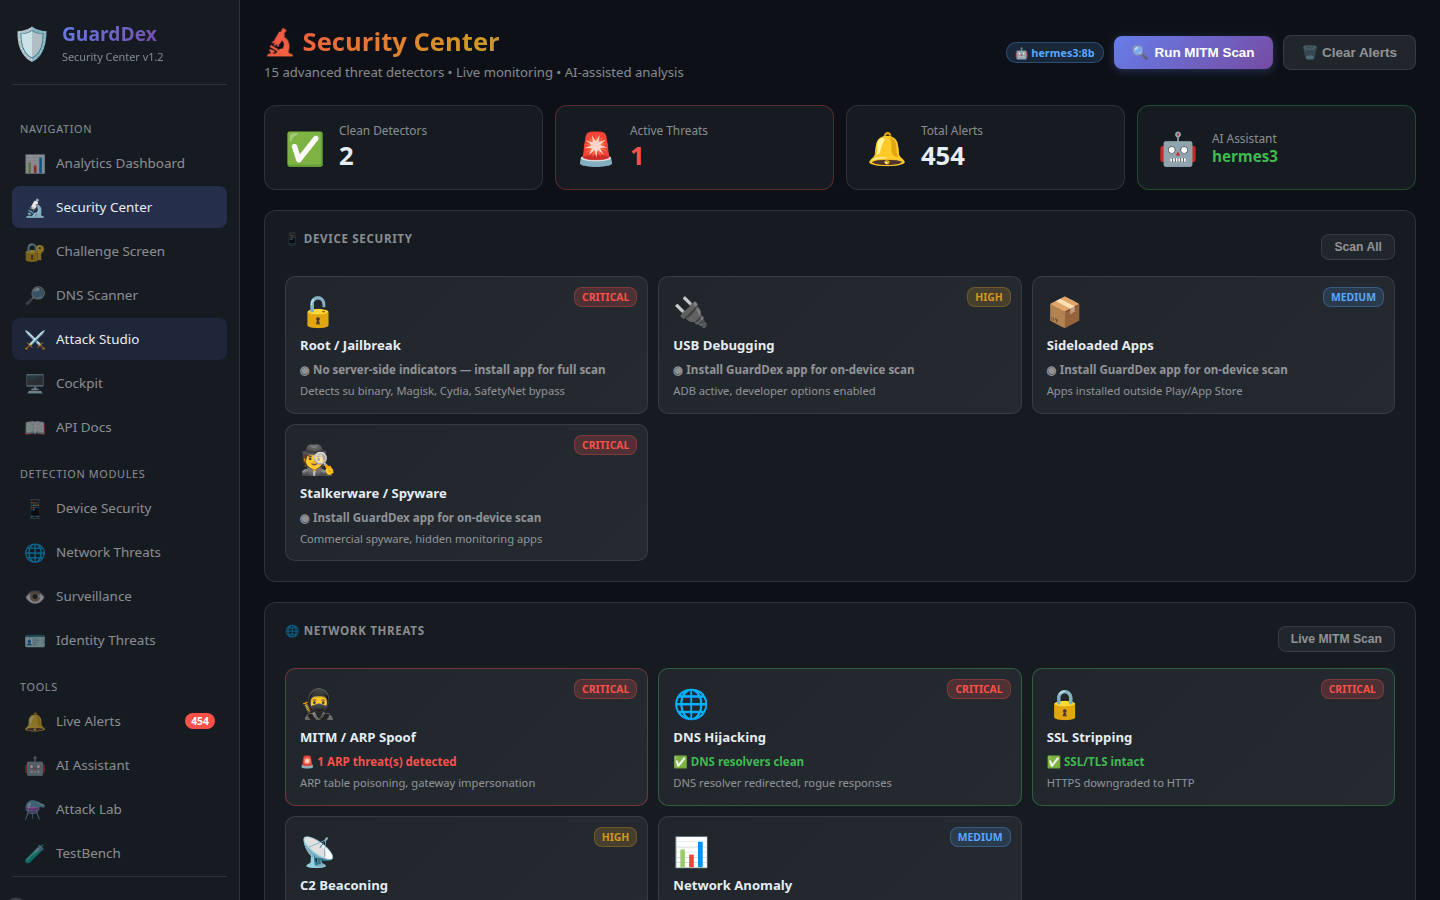This screenshot has width=1440, height=900.
Task: Open the USB Debugging detector card
Action: tap(840, 345)
